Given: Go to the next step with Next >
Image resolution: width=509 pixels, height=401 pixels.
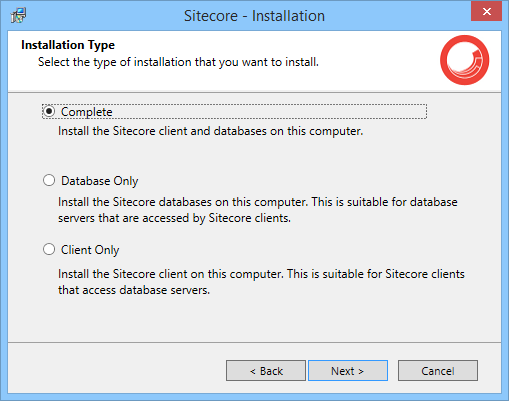Looking at the screenshot, I should click(x=348, y=370).
